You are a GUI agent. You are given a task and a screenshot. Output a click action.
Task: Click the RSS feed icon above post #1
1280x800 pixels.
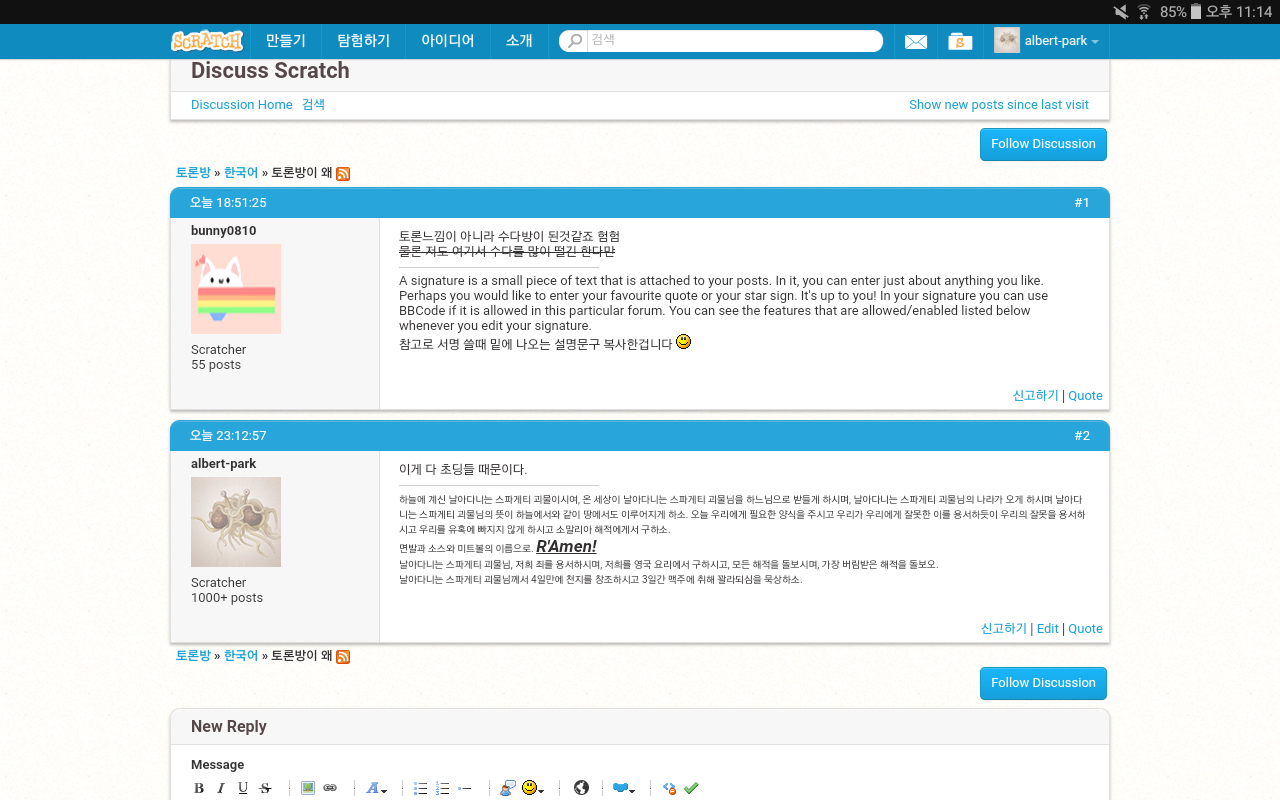(x=343, y=173)
